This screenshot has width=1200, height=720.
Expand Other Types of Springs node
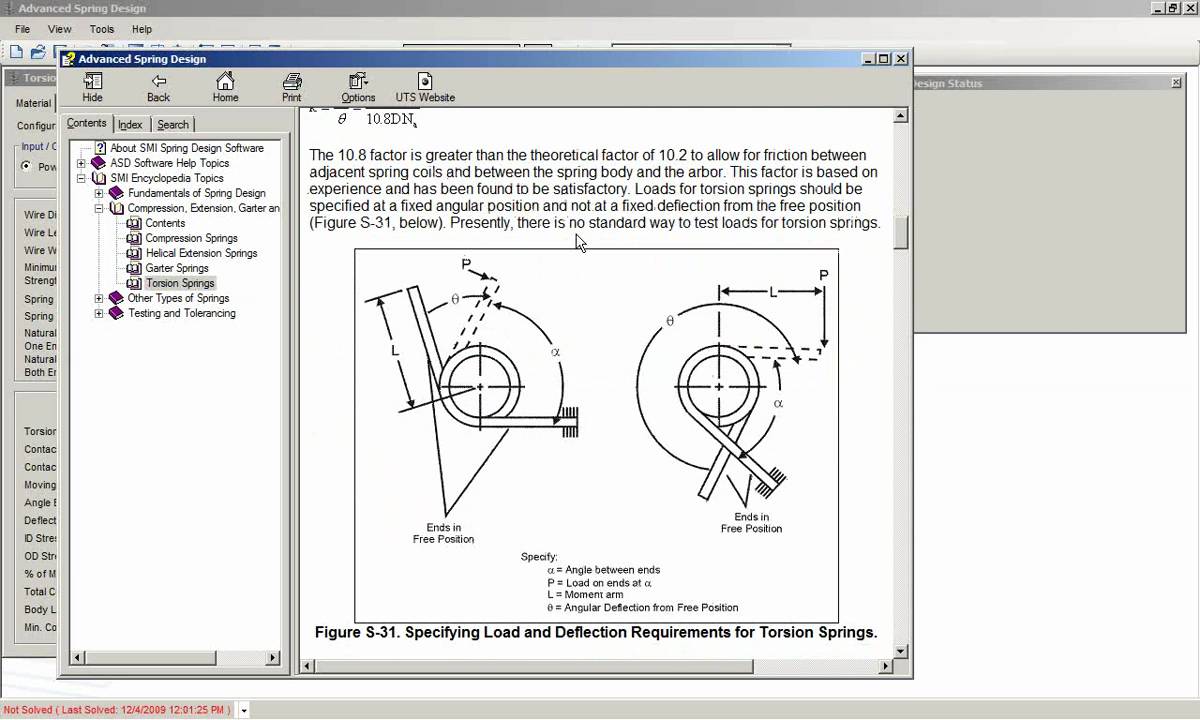click(x=99, y=298)
